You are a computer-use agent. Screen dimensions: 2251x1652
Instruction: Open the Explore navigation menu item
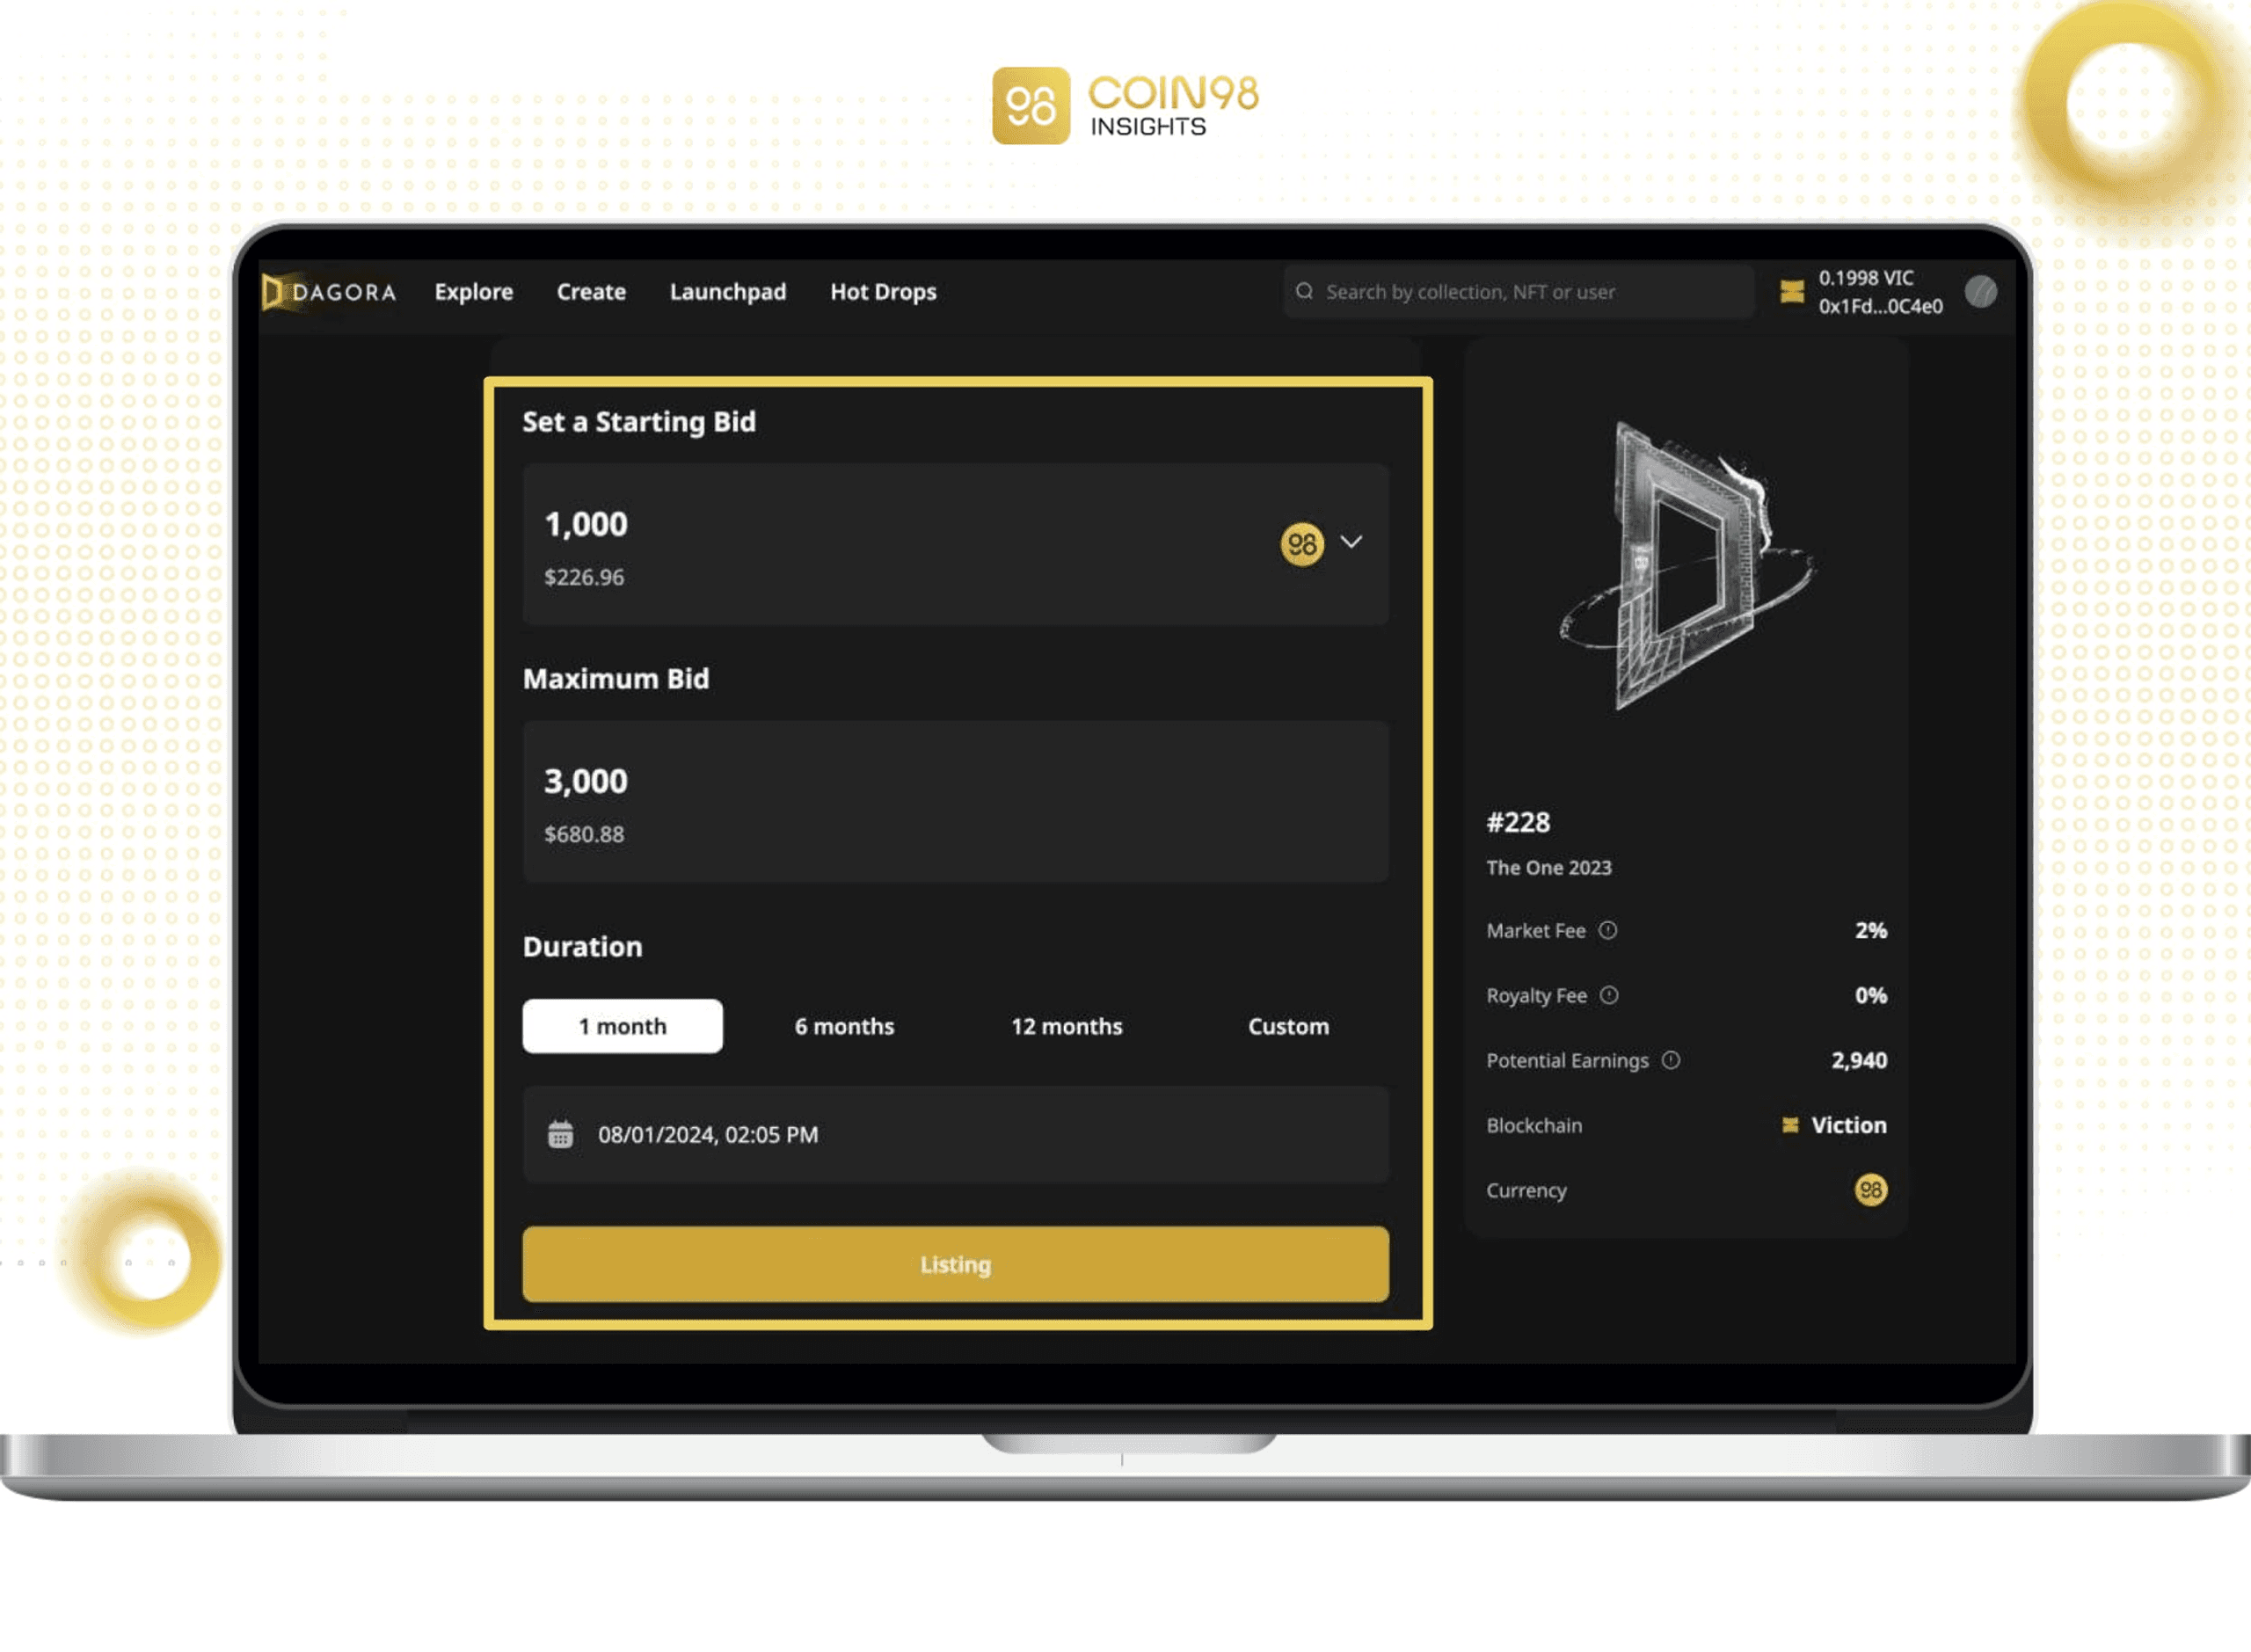click(x=472, y=290)
